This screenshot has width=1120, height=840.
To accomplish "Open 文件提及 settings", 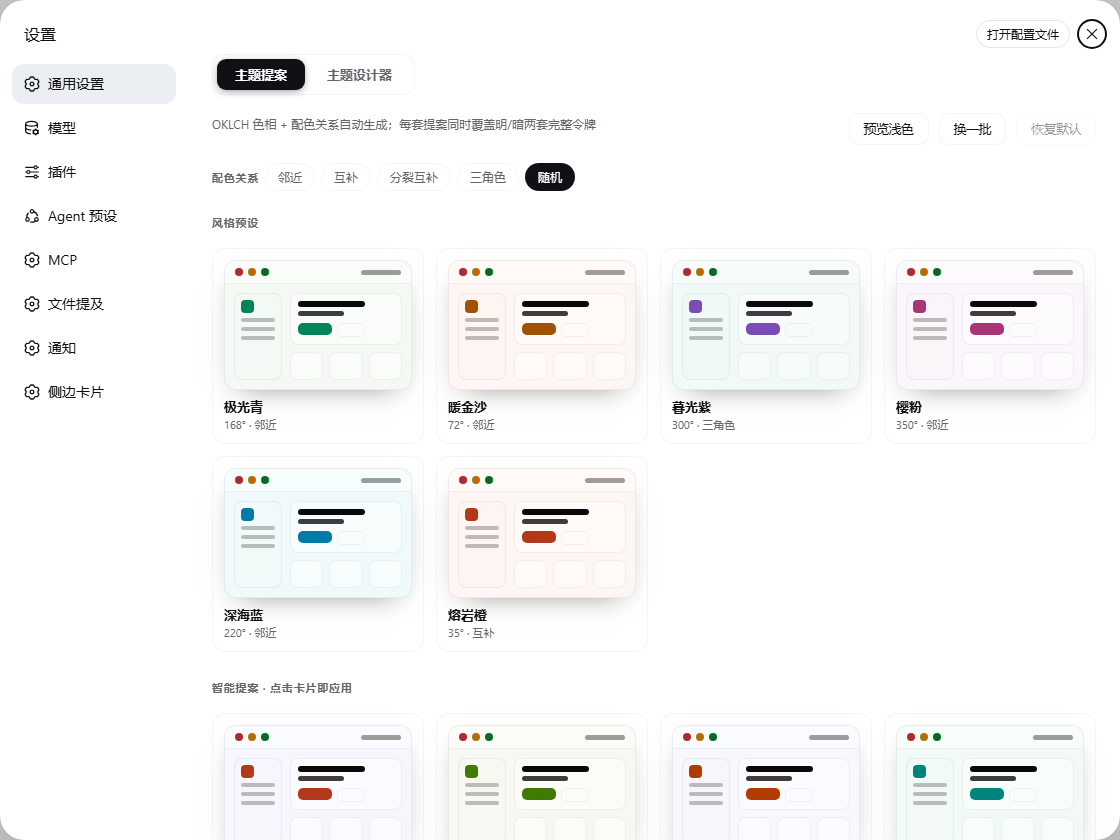I will pos(94,304).
